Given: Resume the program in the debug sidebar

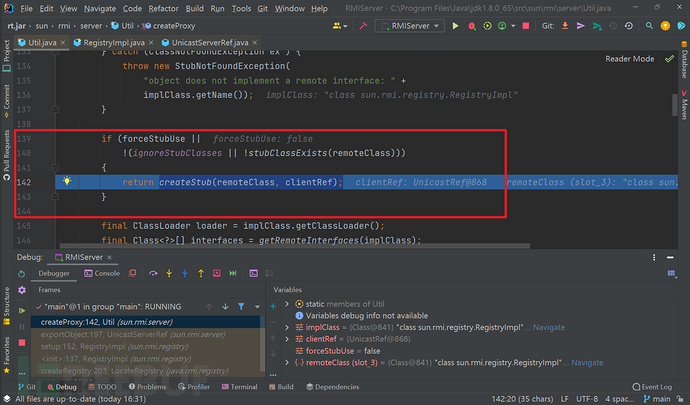Looking at the screenshot, I should (22, 311).
